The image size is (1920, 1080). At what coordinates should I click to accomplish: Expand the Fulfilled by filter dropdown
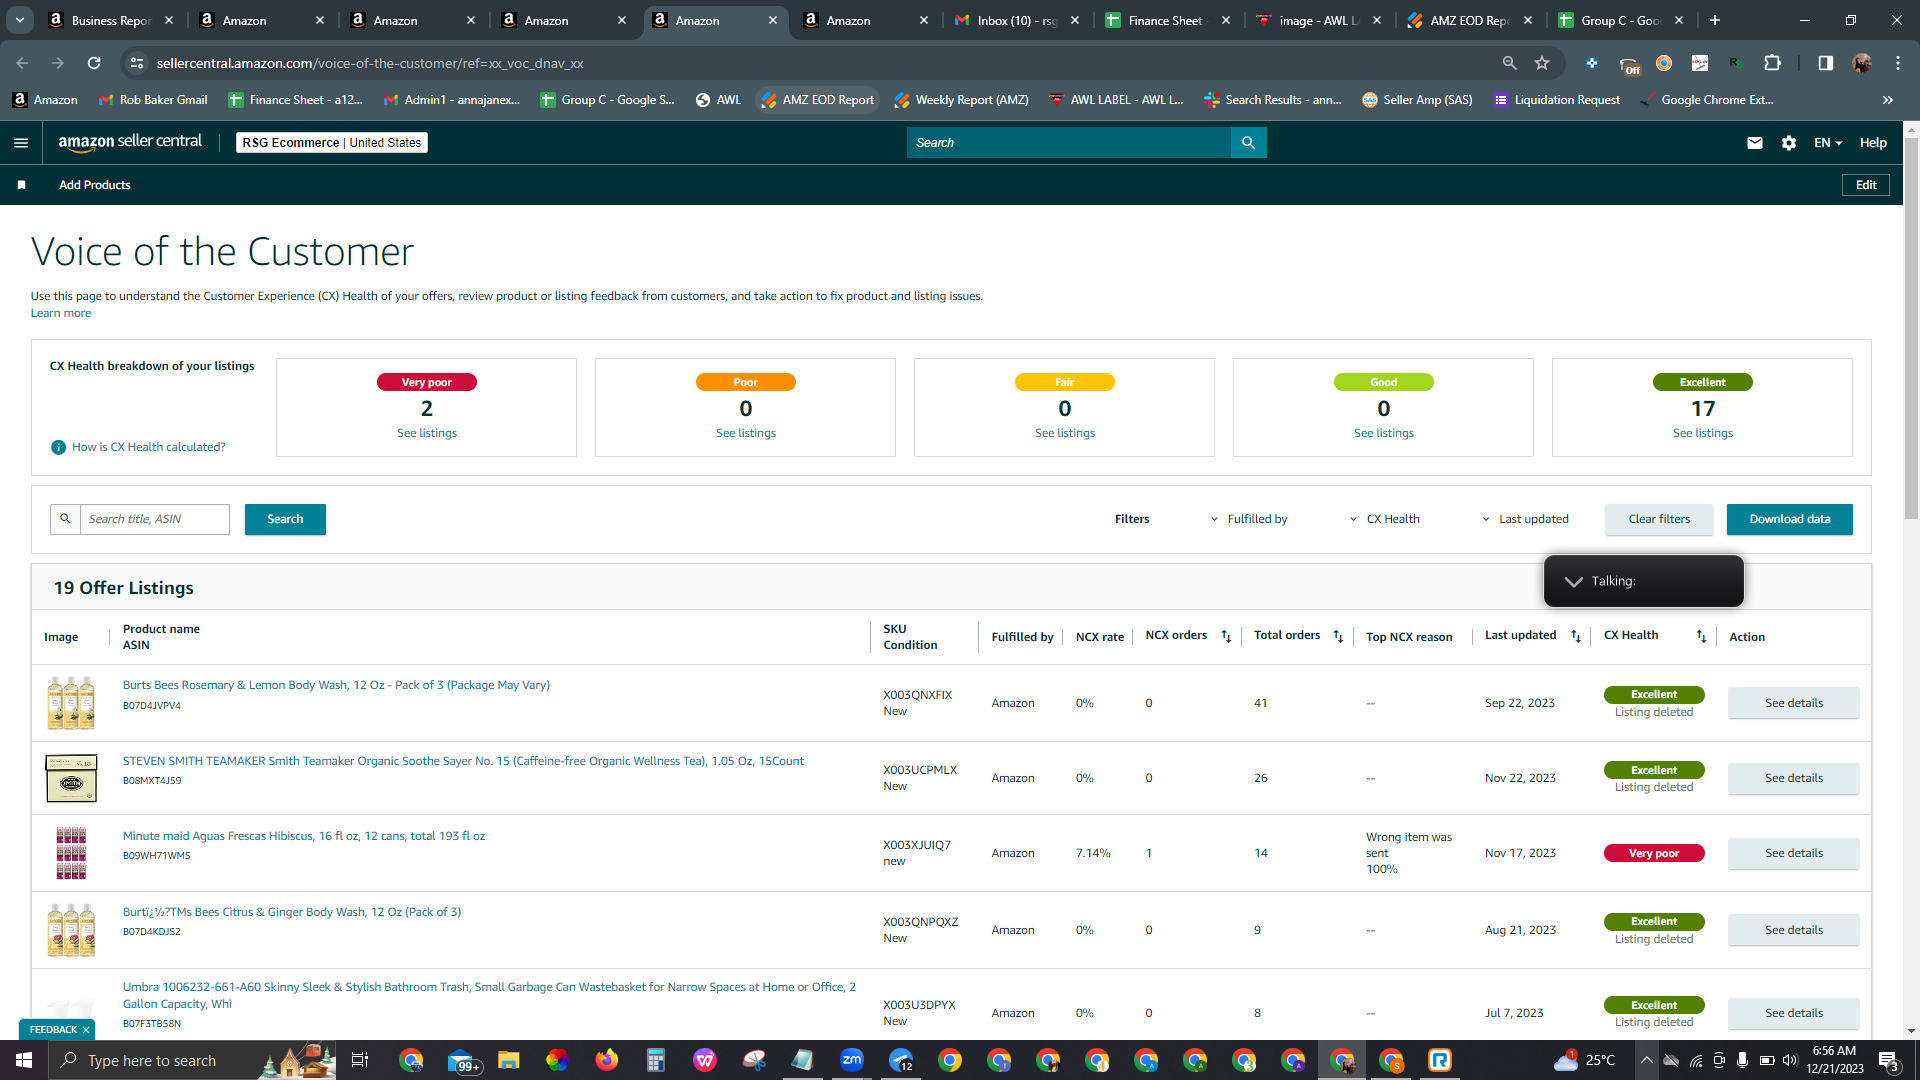click(1249, 519)
